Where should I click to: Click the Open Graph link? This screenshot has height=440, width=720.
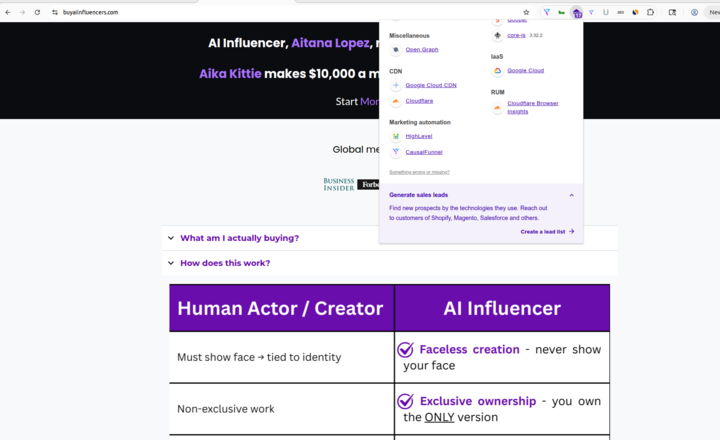pos(421,49)
